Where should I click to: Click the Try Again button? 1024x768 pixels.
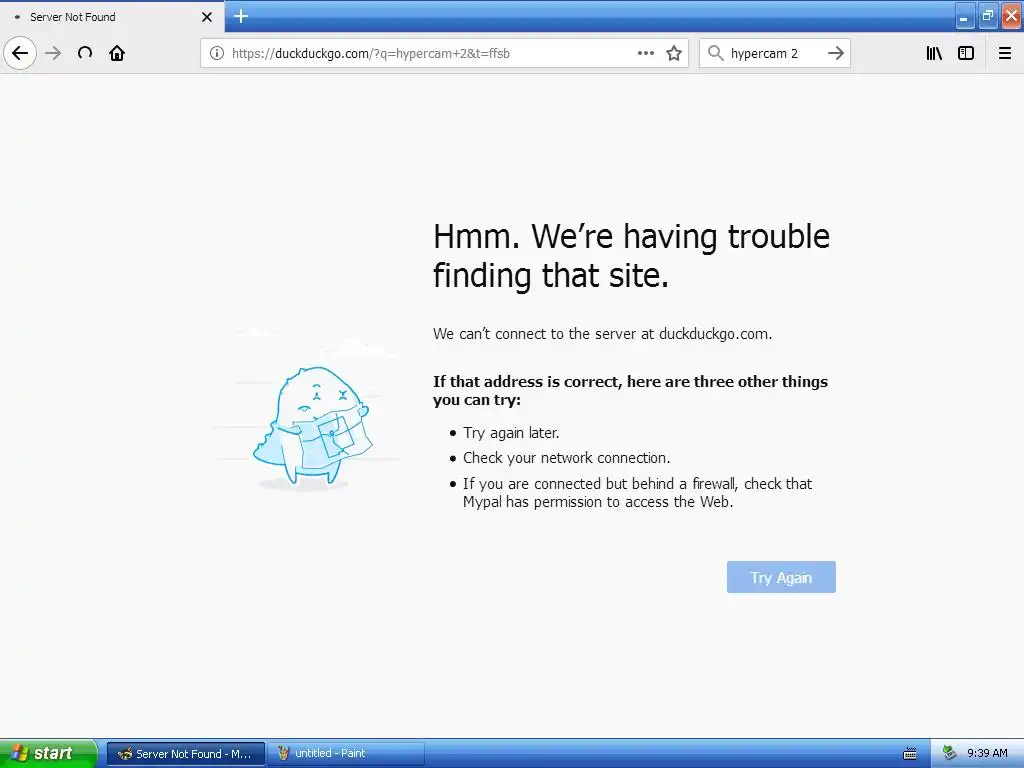click(781, 577)
